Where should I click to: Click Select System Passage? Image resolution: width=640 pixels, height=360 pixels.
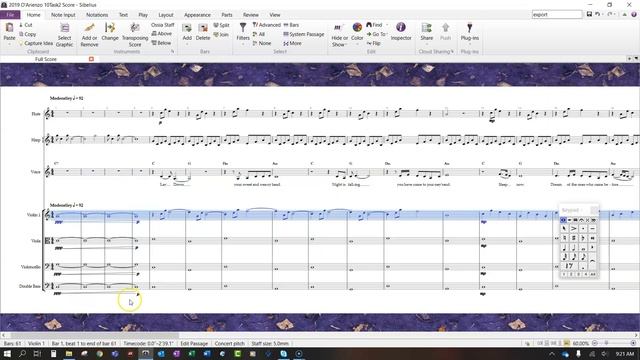click(x=304, y=34)
